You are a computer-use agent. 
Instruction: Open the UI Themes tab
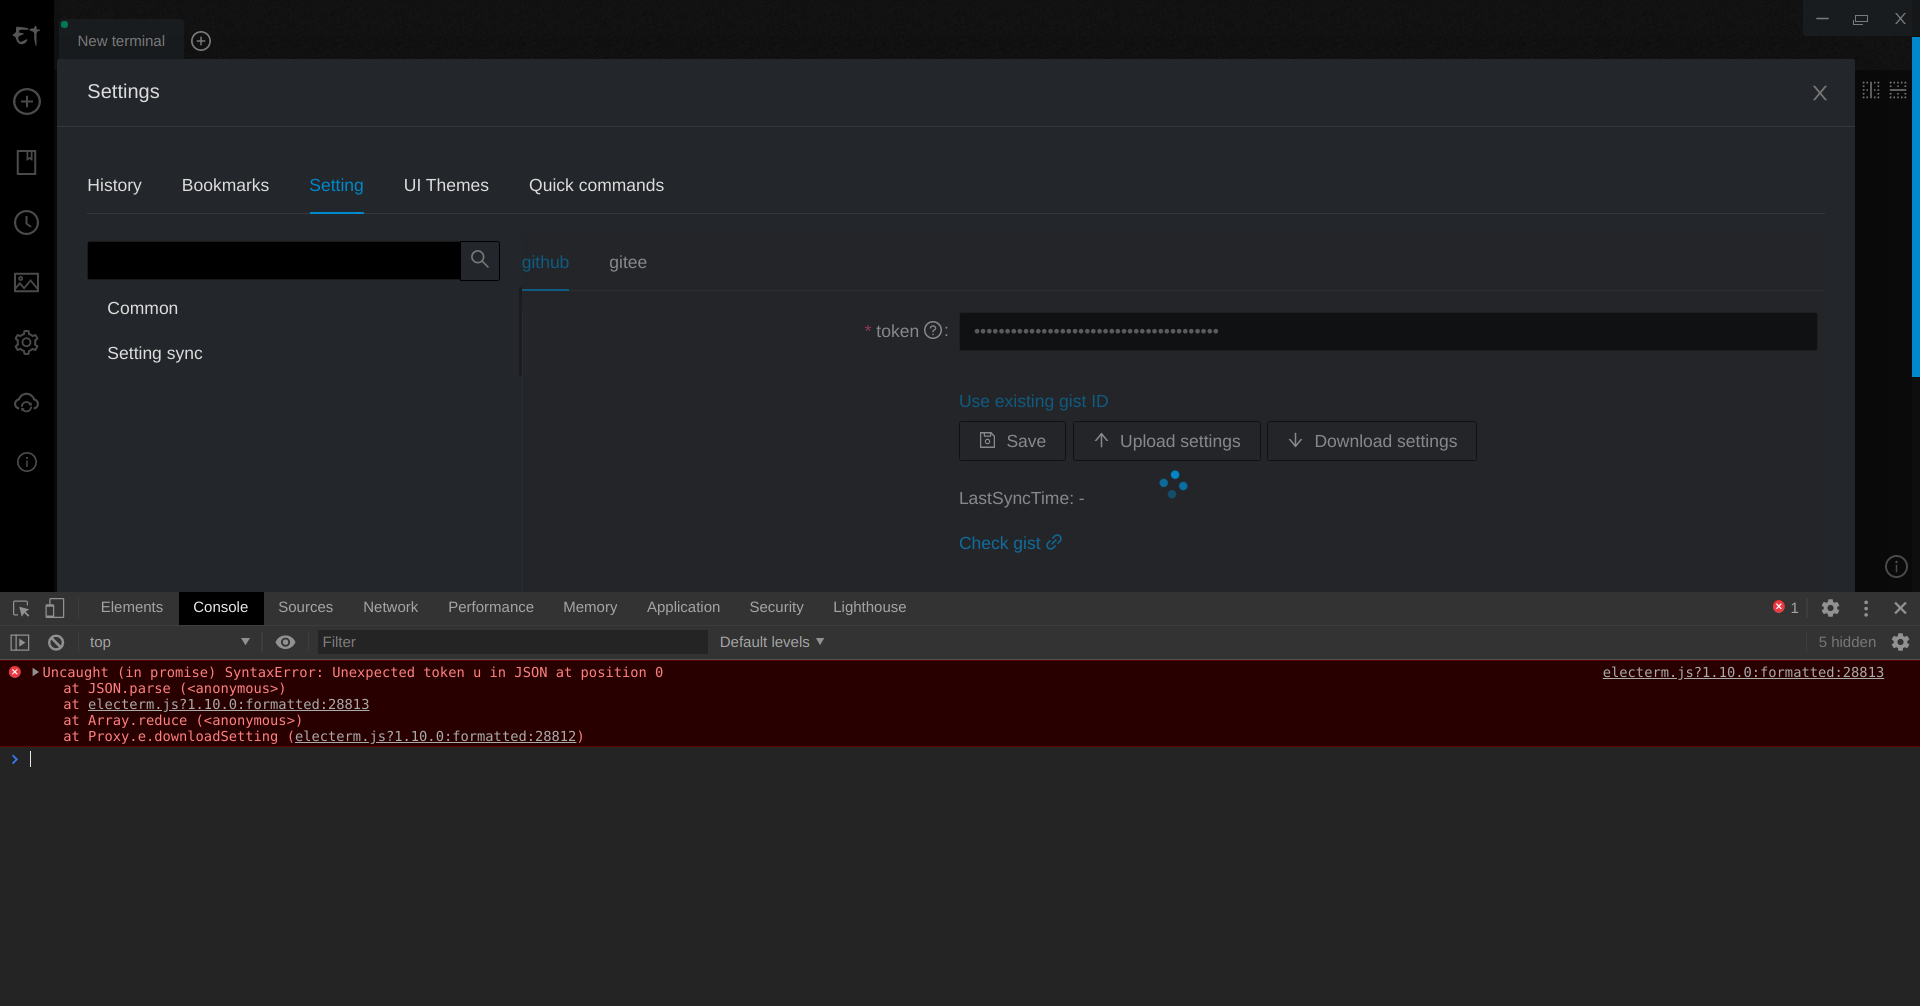[x=446, y=186]
